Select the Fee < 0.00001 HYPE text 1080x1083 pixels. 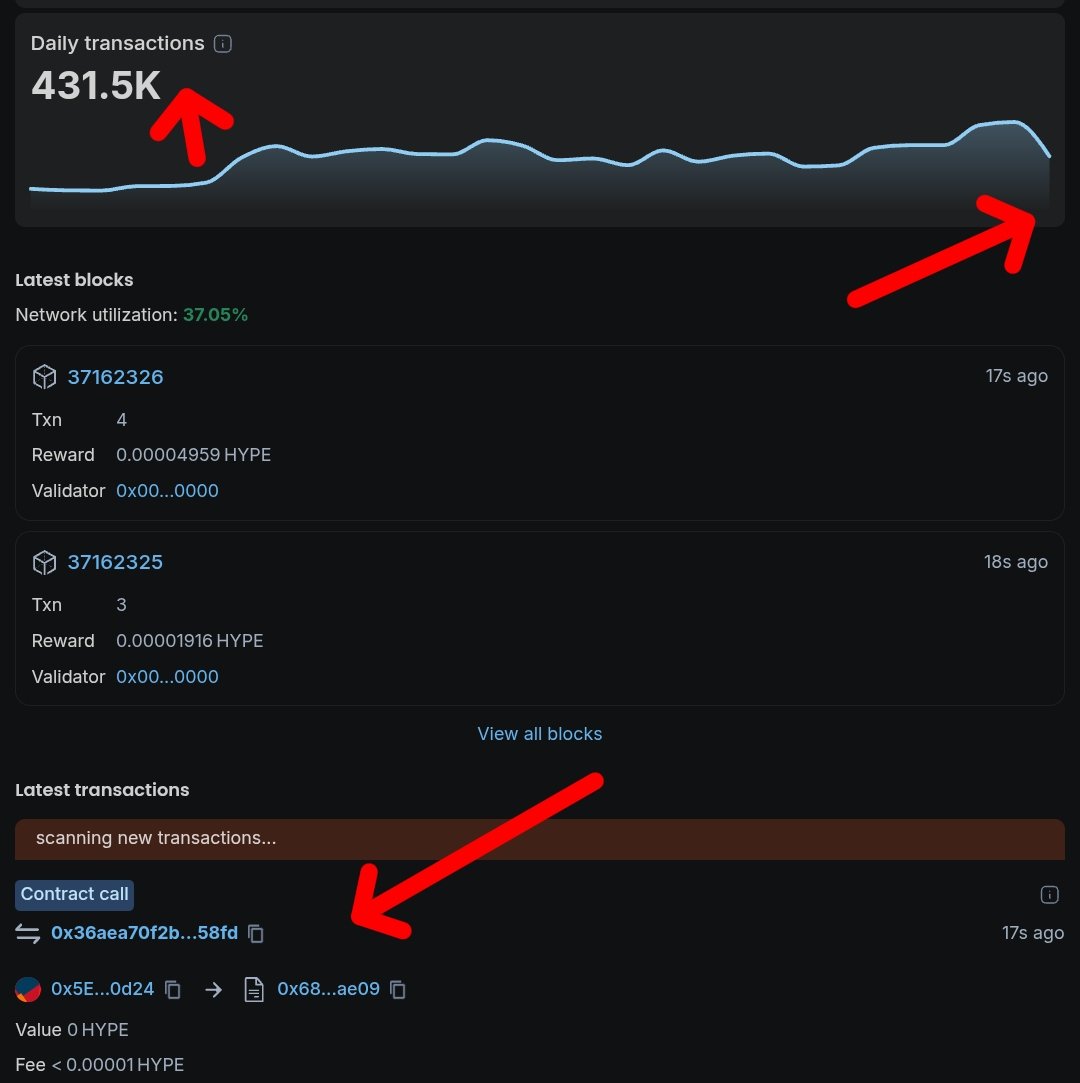coord(99,1065)
